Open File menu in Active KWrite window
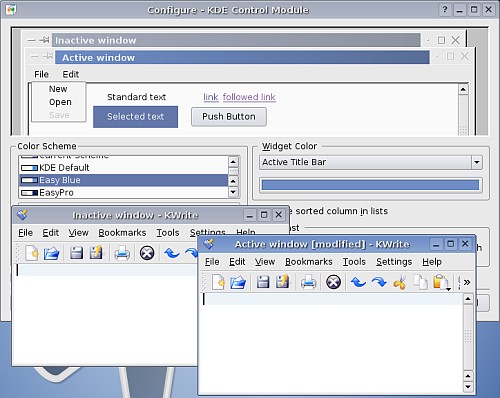The height and width of the screenshot is (398, 500). pos(212,262)
